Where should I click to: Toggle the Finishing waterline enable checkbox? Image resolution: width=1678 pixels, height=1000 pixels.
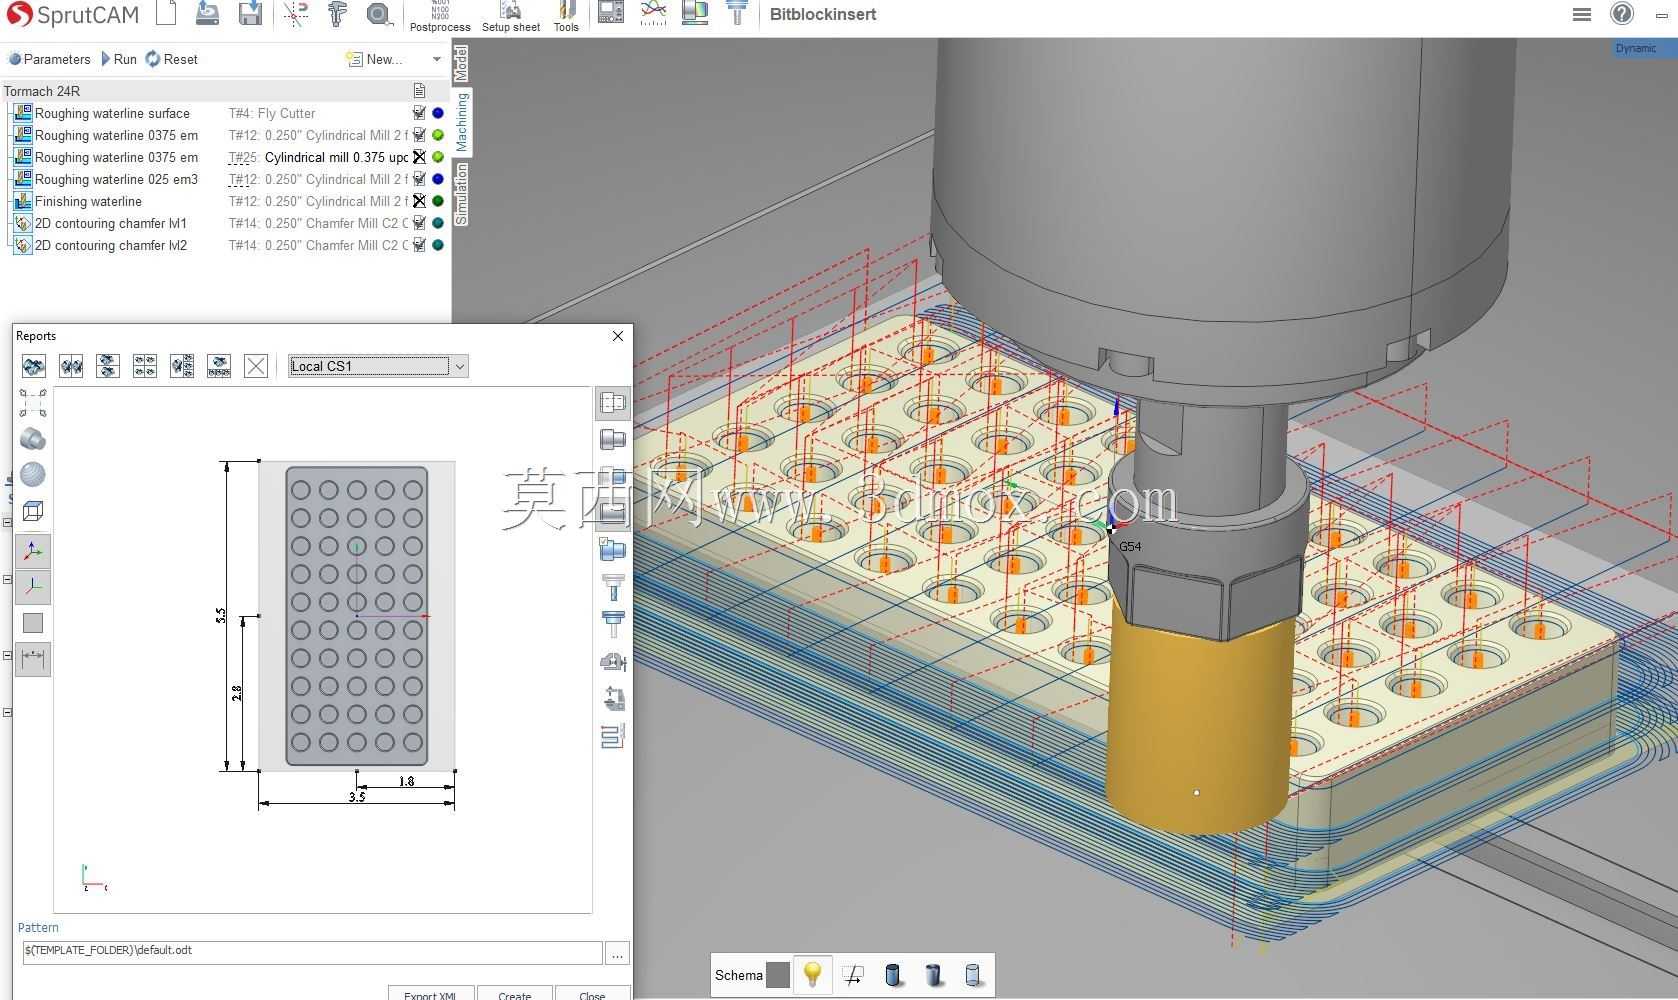click(419, 201)
